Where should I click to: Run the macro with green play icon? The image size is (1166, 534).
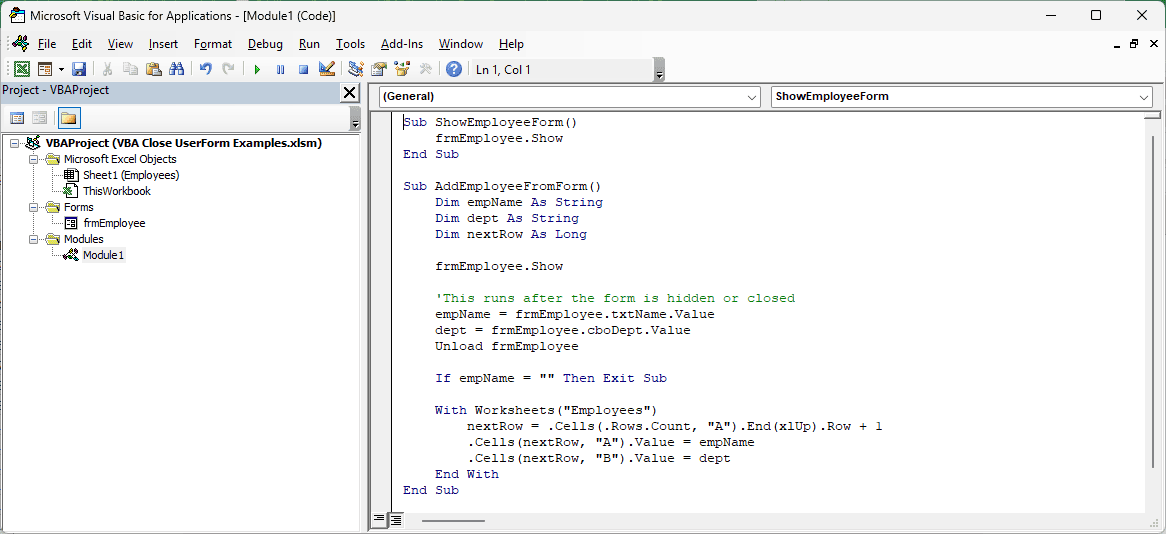tap(257, 69)
